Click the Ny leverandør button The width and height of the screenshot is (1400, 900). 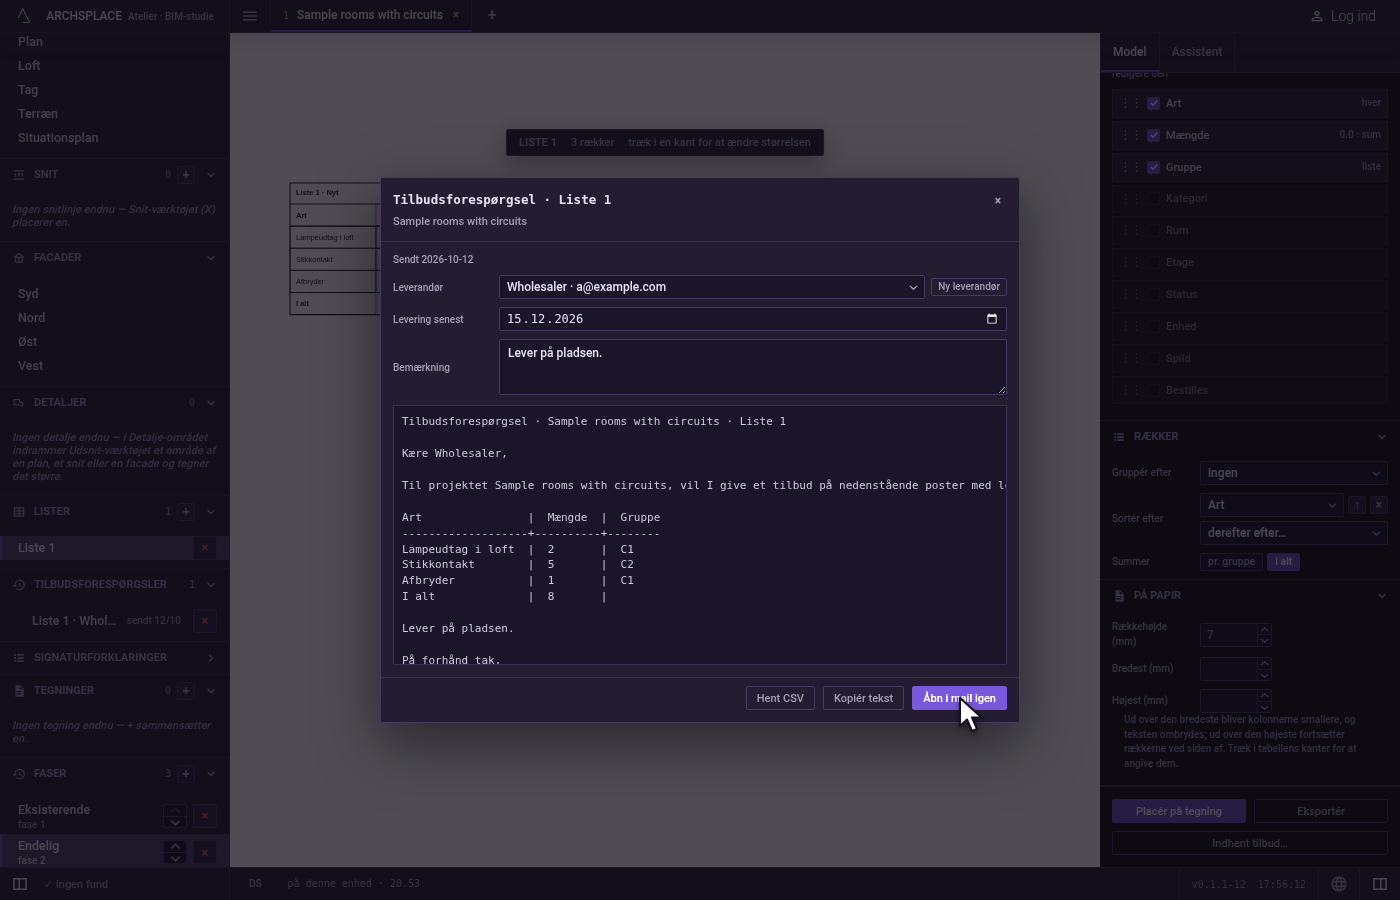[x=969, y=287]
